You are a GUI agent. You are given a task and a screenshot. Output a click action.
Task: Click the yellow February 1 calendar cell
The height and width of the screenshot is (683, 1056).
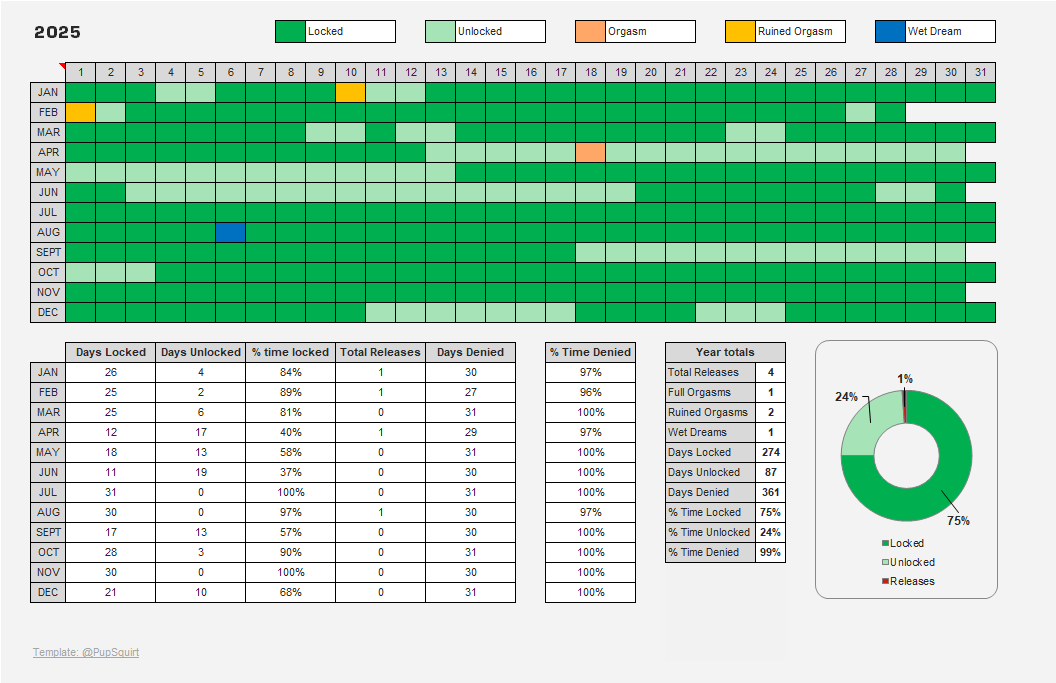point(81,112)
